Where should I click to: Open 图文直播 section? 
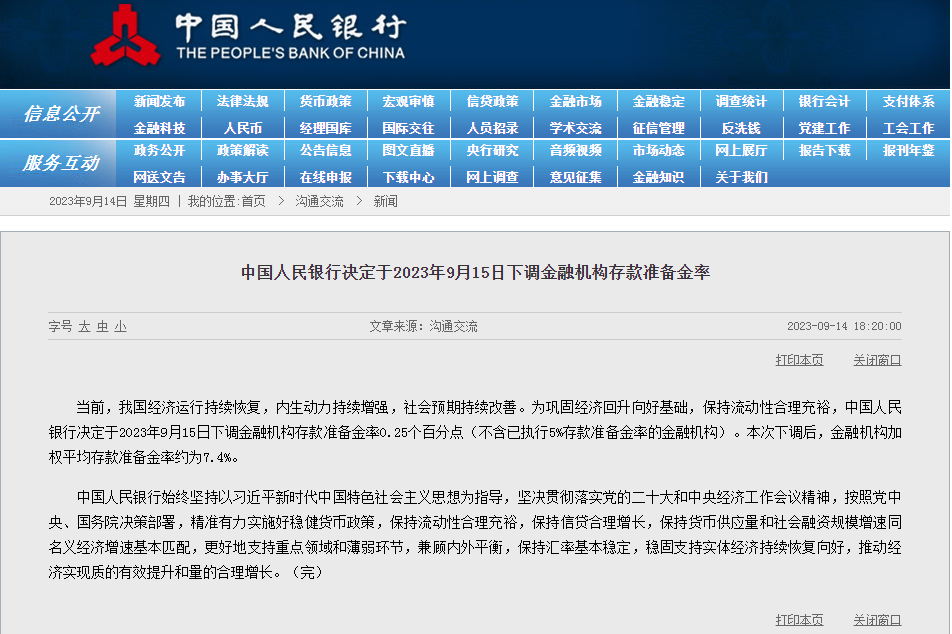click(x=409, y=150)
